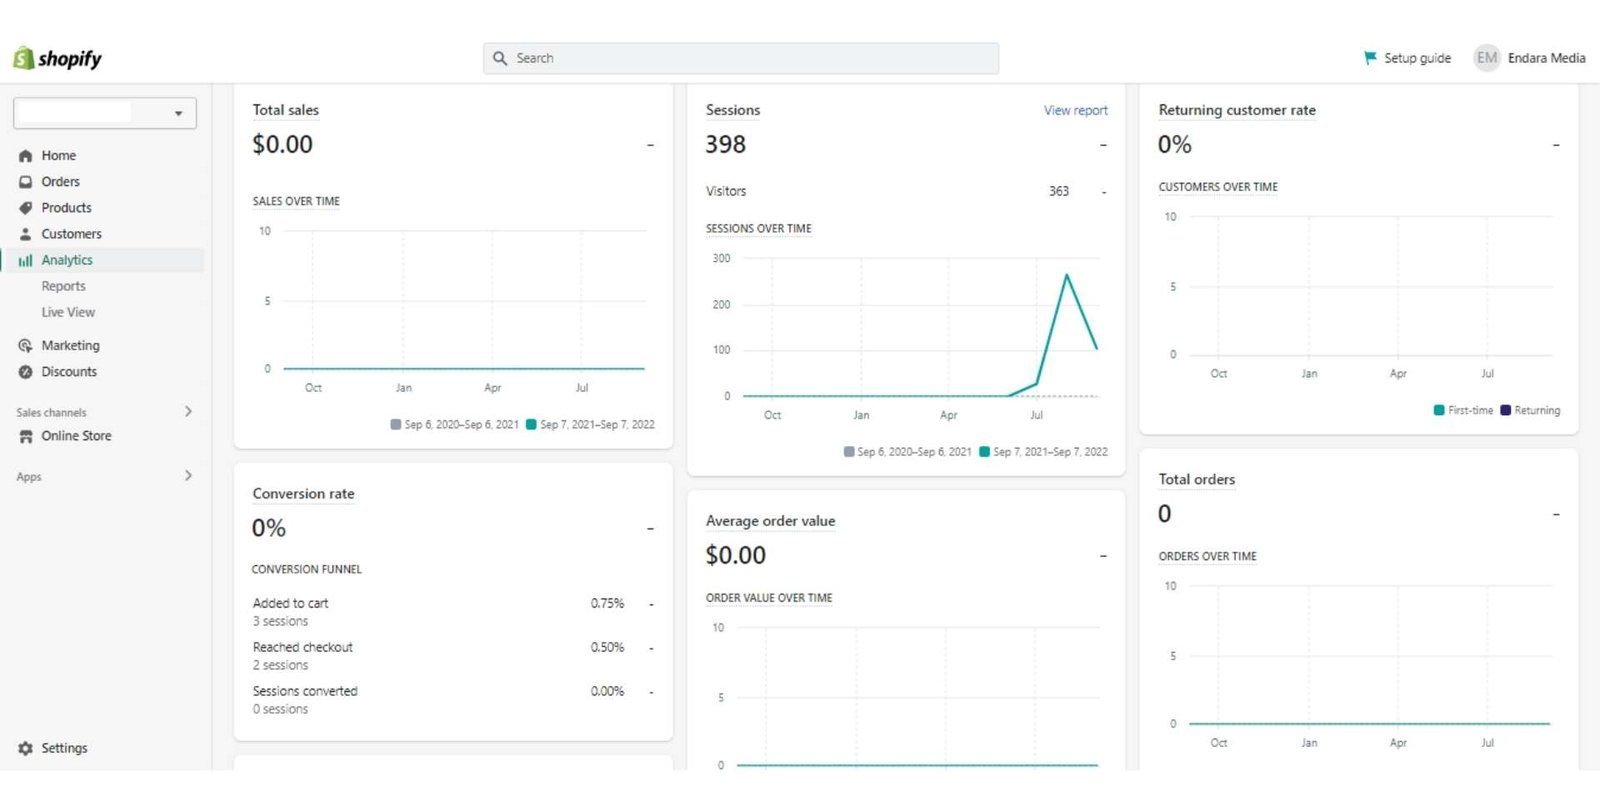This screenshot has height=803, width=1600.
Task: Click the Discounts badge icon
Action: [x=26, y=372]
